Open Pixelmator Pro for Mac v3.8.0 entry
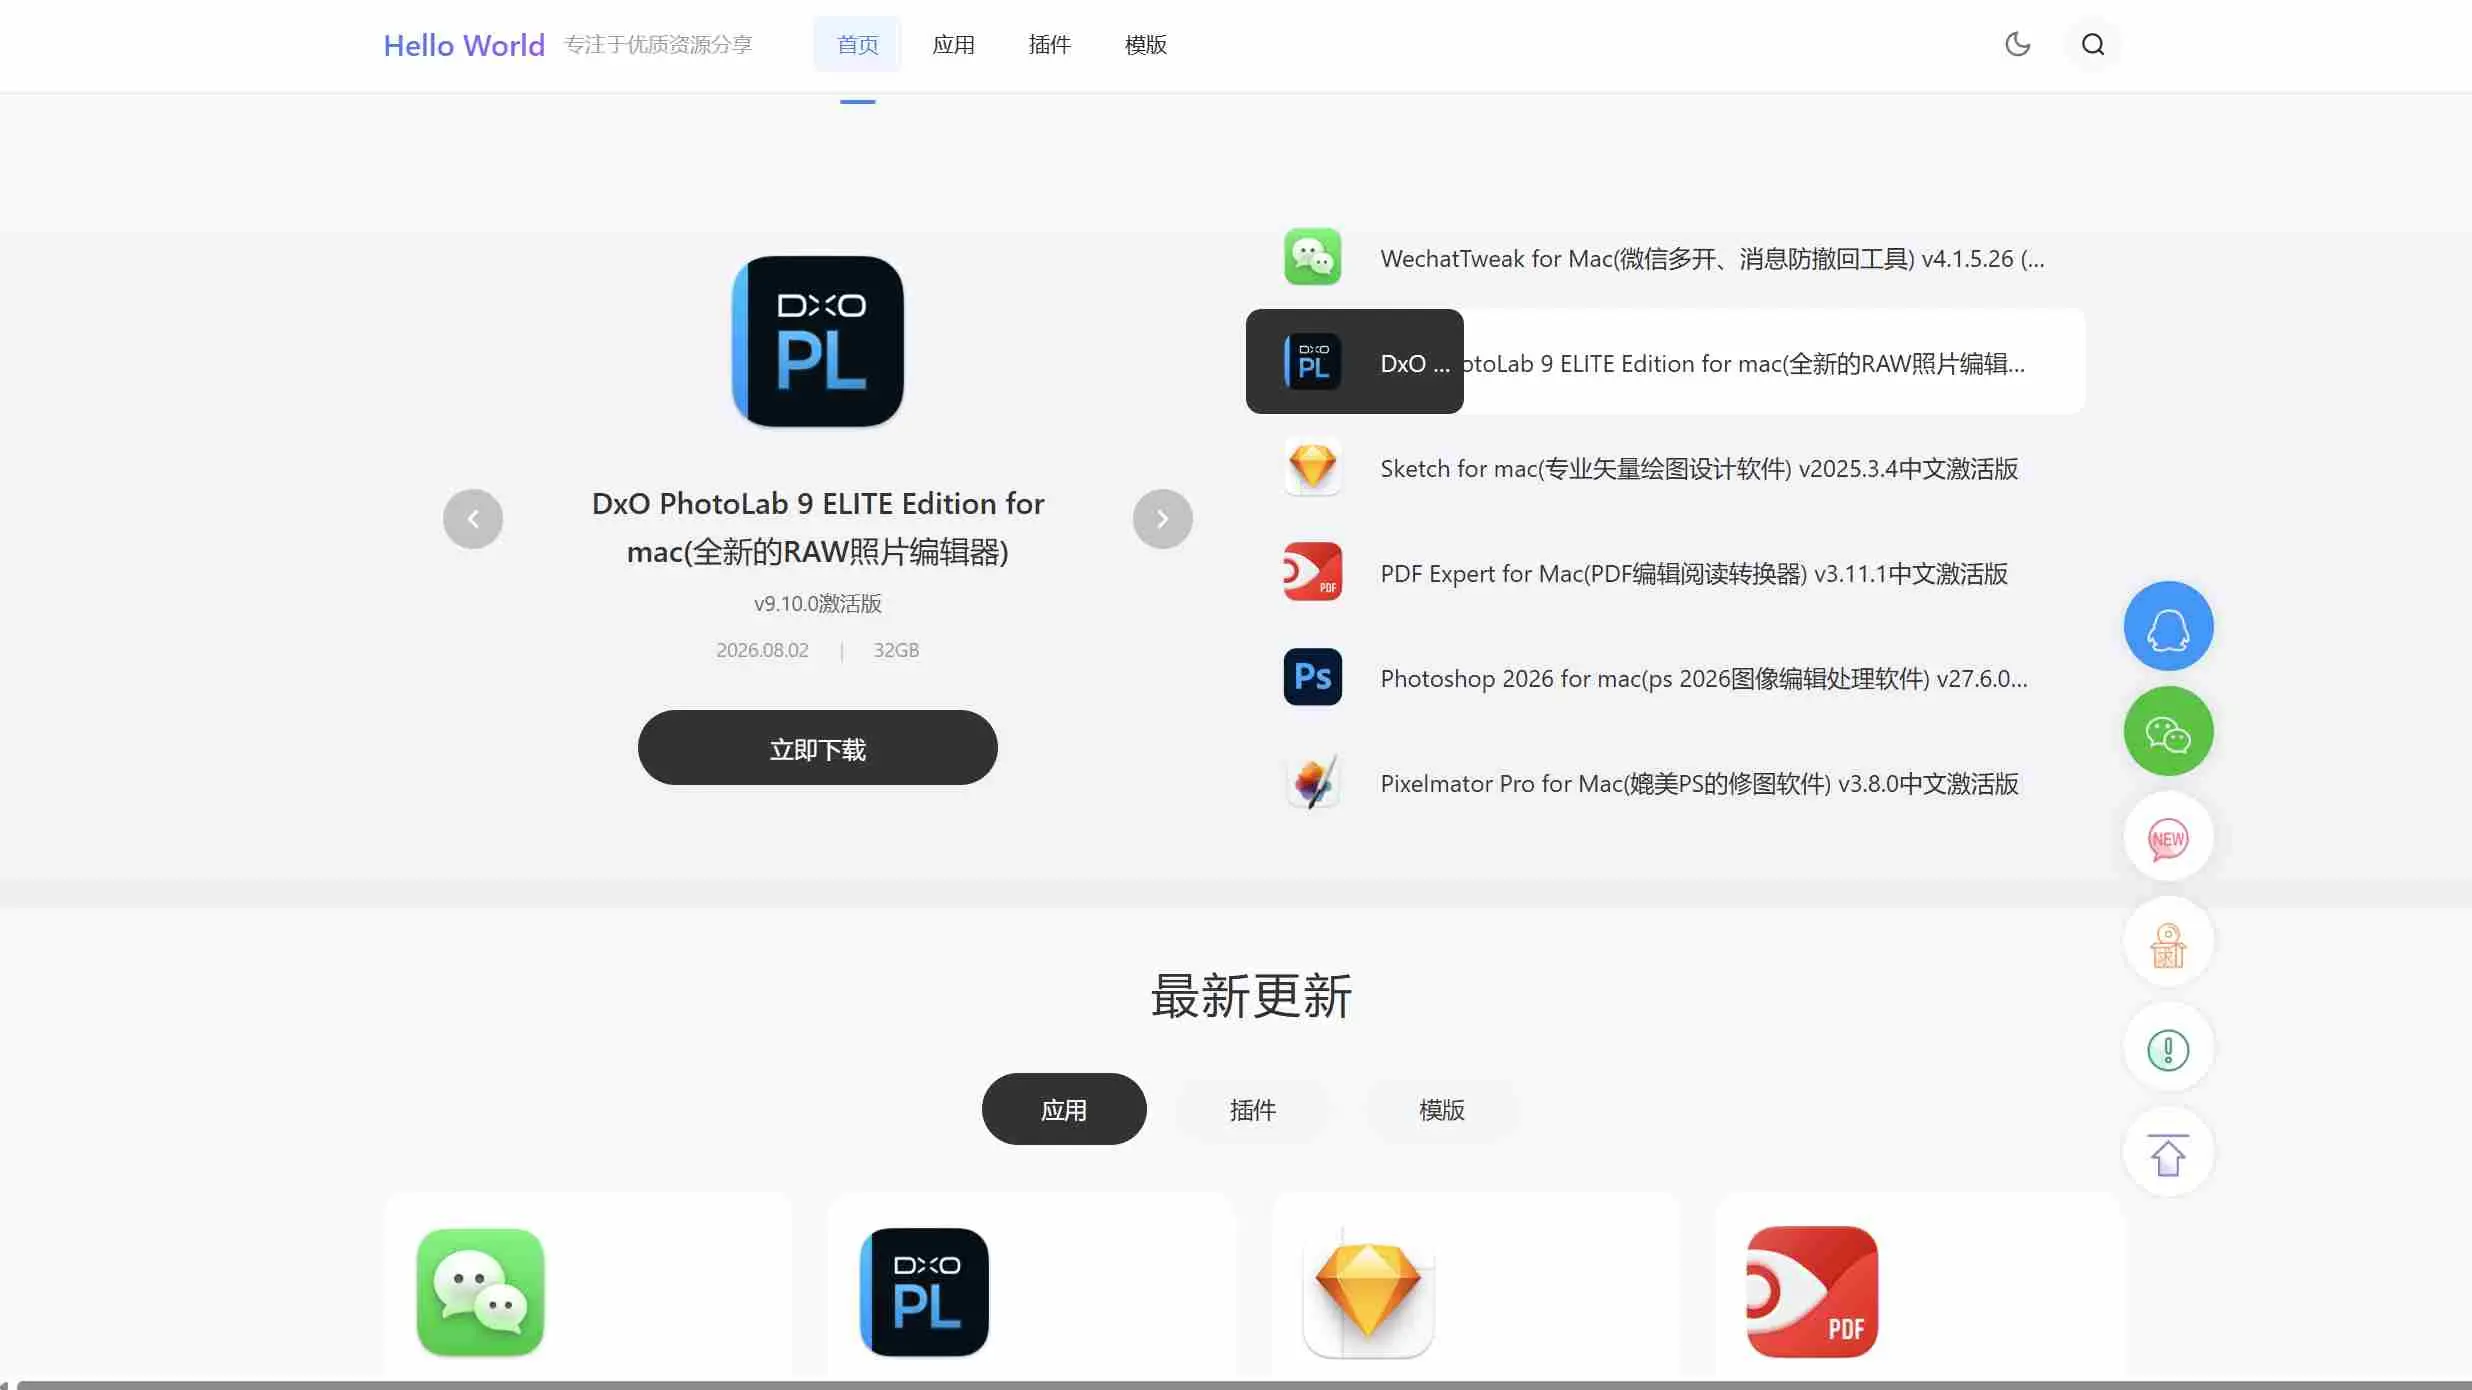The image size is (2472, 1390). 1666,783
